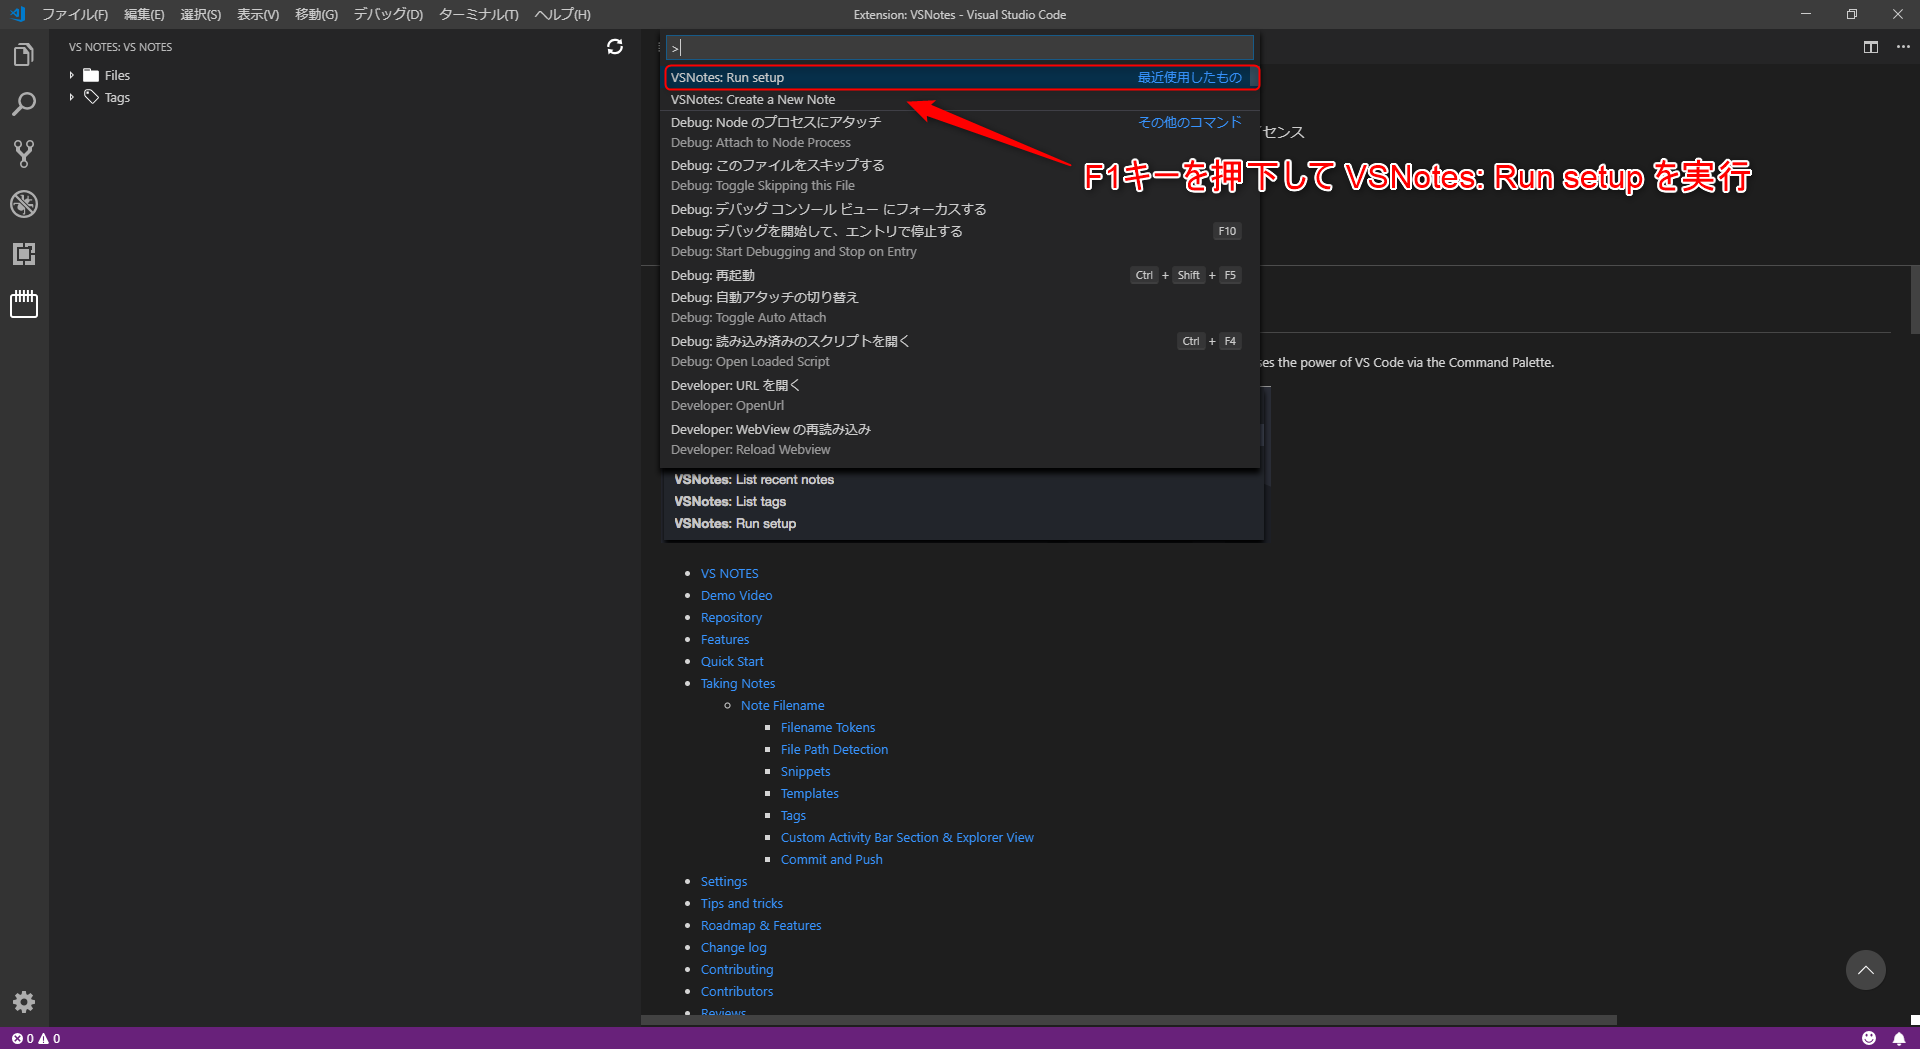The height and width of the screenshot is (1049, 1920).
Task: Choose 'Debug: Open Loaded Script' command
Action: coord(960,351)
